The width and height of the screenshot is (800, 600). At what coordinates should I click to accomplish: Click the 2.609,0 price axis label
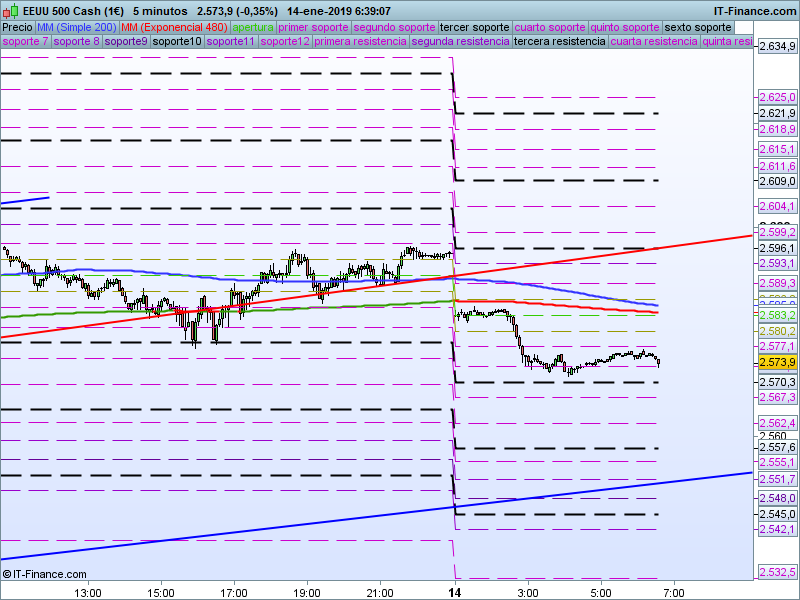(777, 181)
